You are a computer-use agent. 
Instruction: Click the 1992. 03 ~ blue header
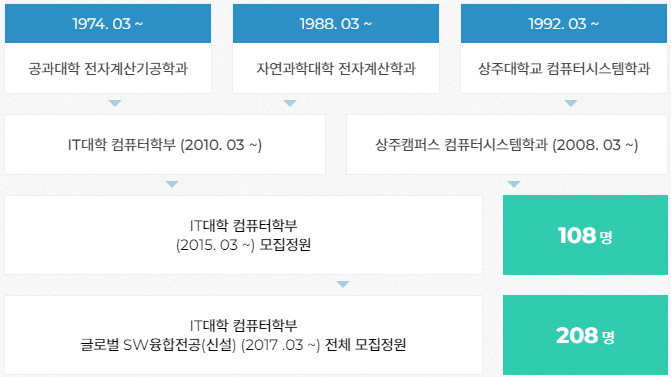pos(564,24)
